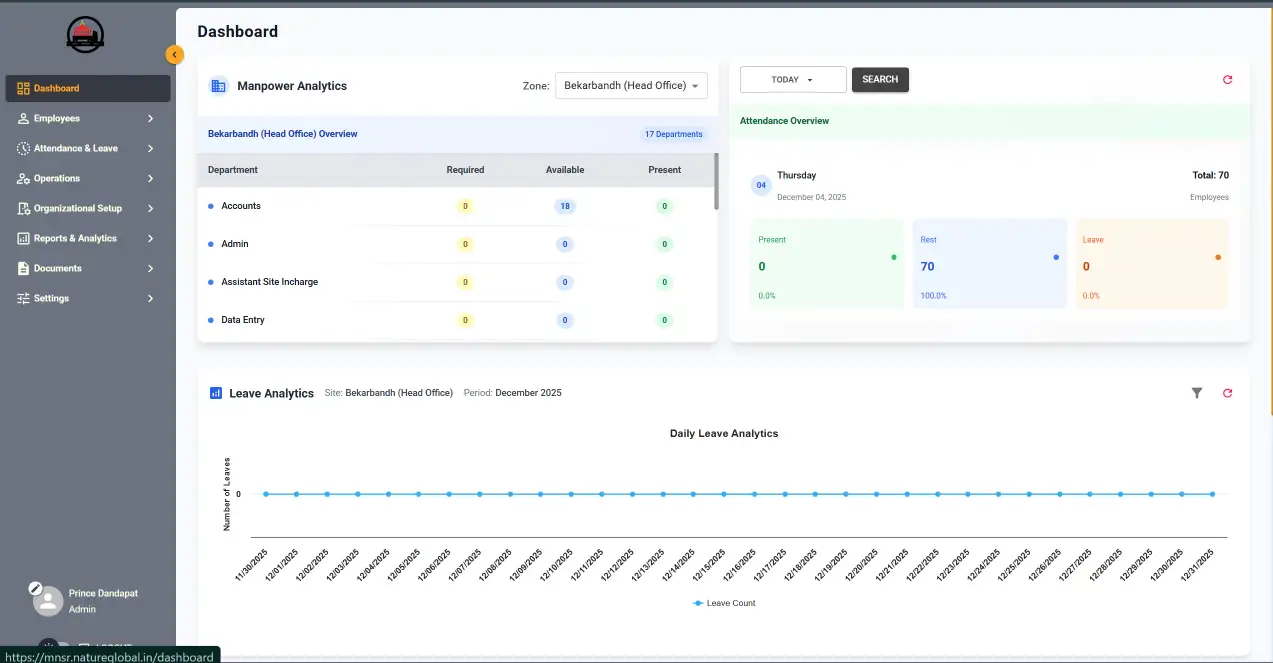
Task: Refresh the Leave Analytics chart
Action: point(1227,393)
